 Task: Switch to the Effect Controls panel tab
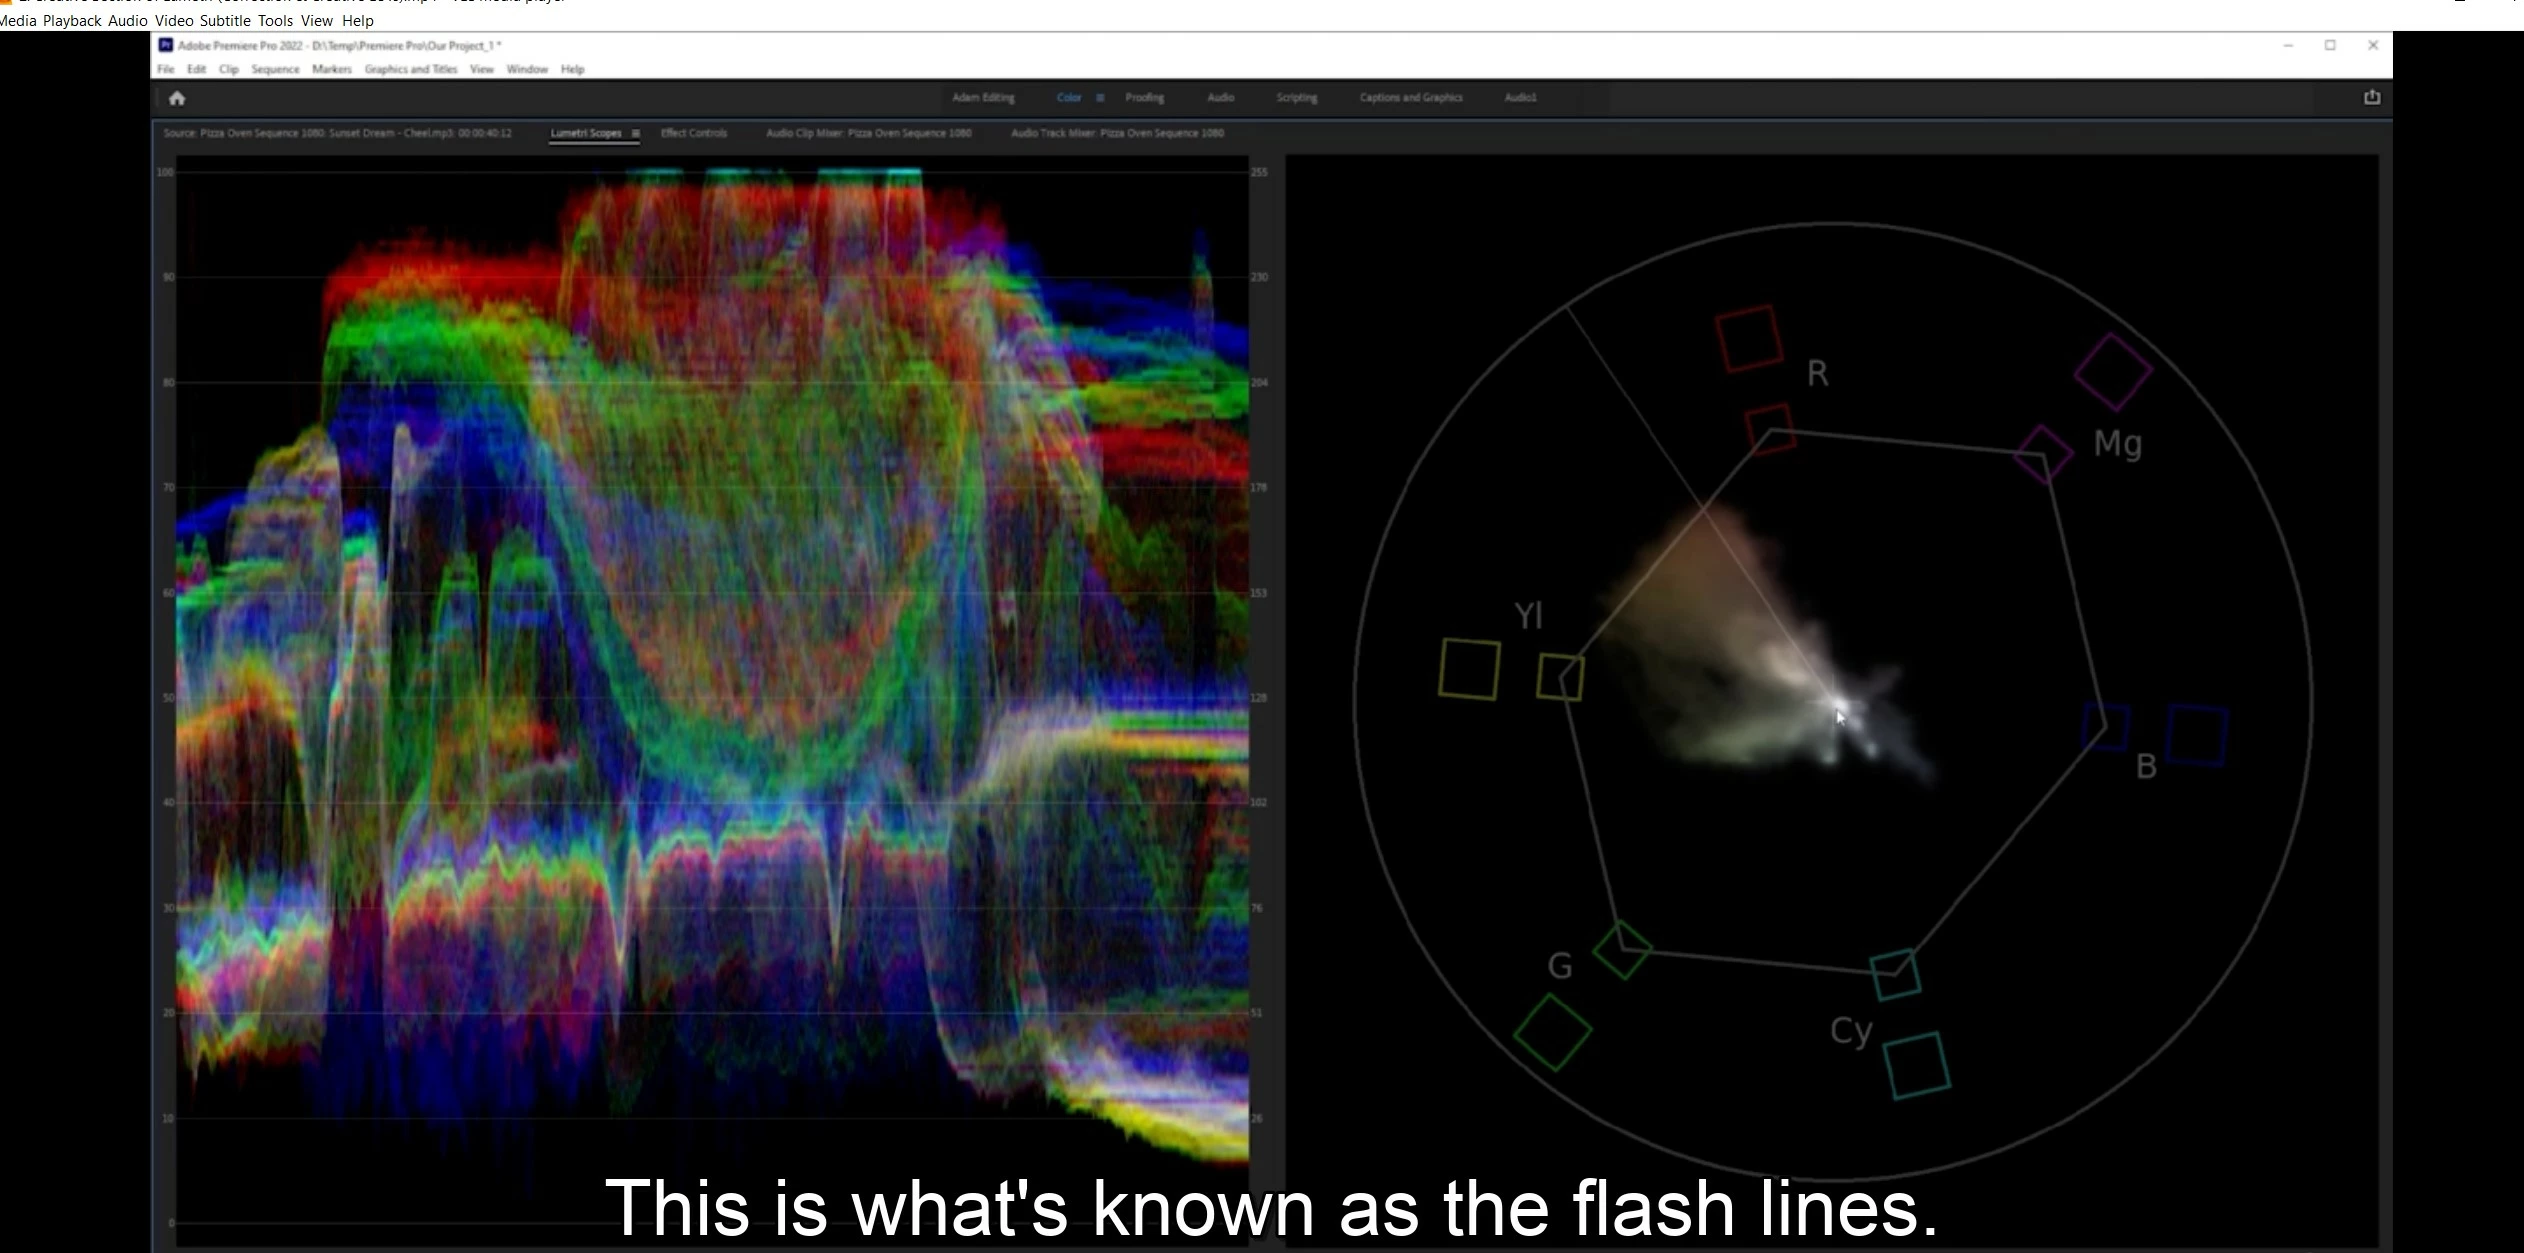694,133
